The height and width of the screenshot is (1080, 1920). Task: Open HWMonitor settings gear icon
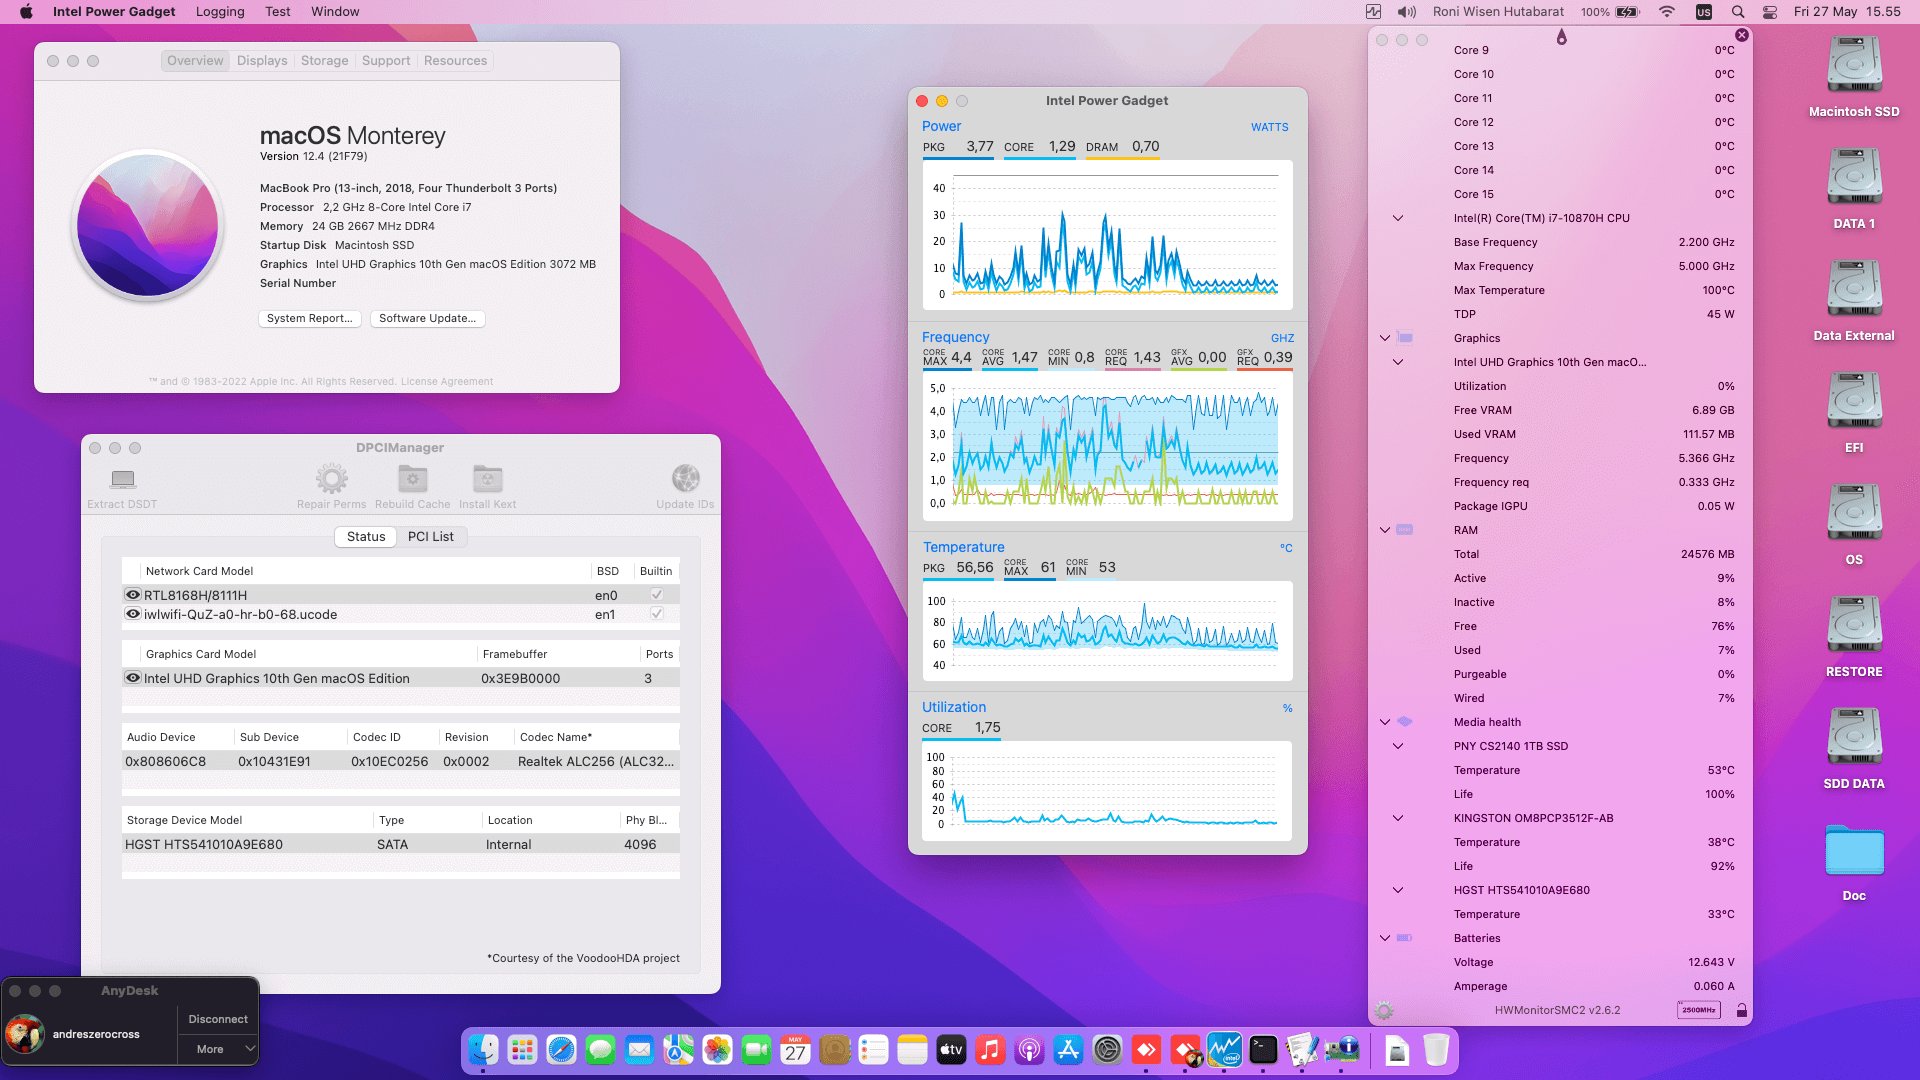tap(1384, 1010)
